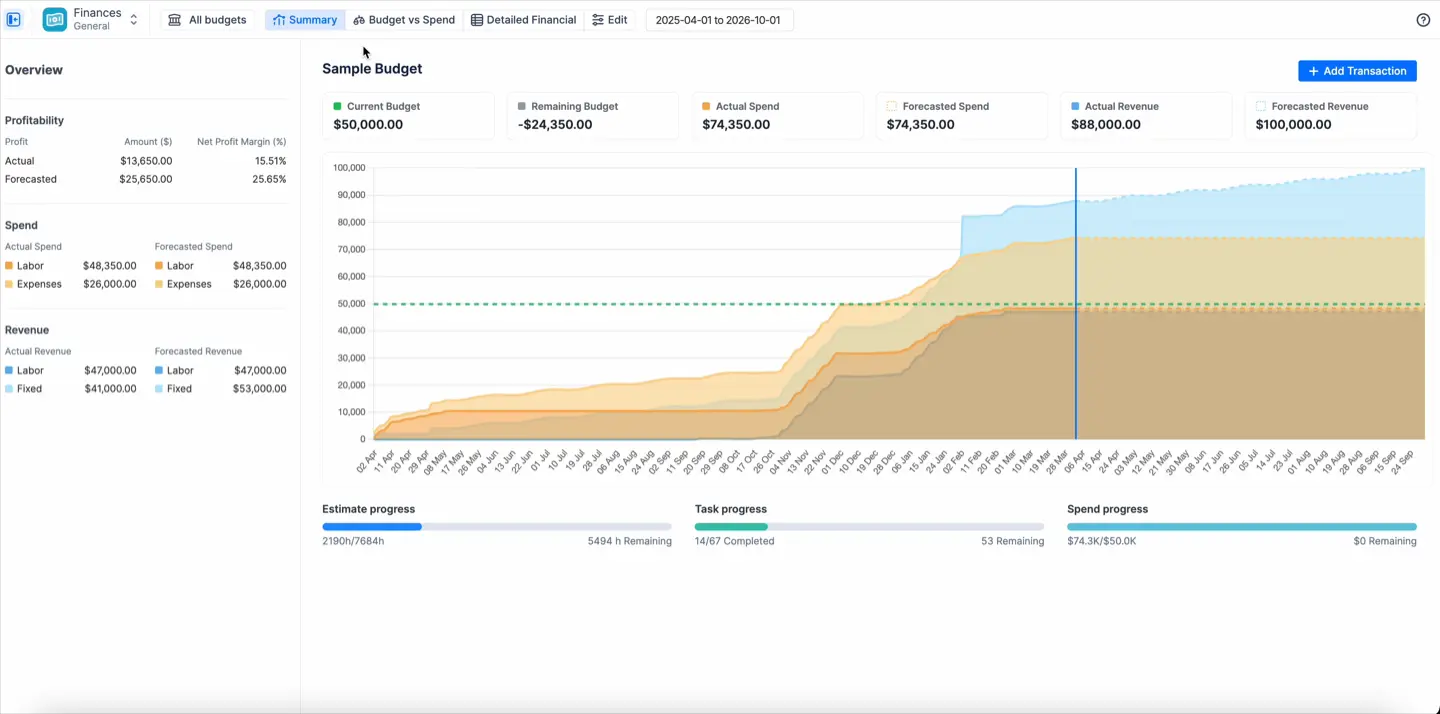Click the -$24,350.00 remaining budget value
This screenshot has height=714, width=1440.
point(555,125)
